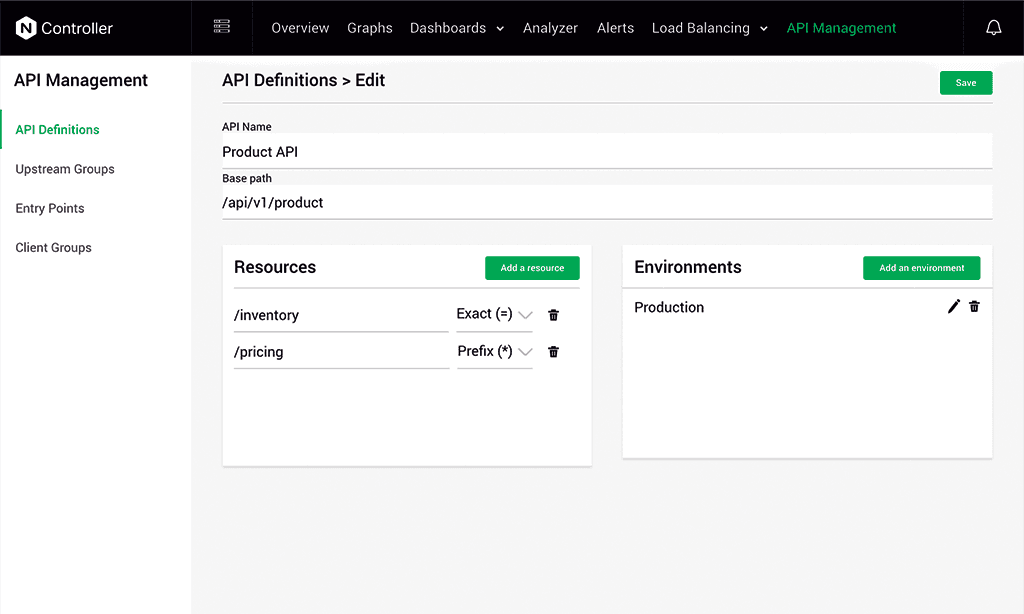Open the server stack menu icon
Image resolution: width=1024 pixels, height=614 pixels.
click(222, 27)
